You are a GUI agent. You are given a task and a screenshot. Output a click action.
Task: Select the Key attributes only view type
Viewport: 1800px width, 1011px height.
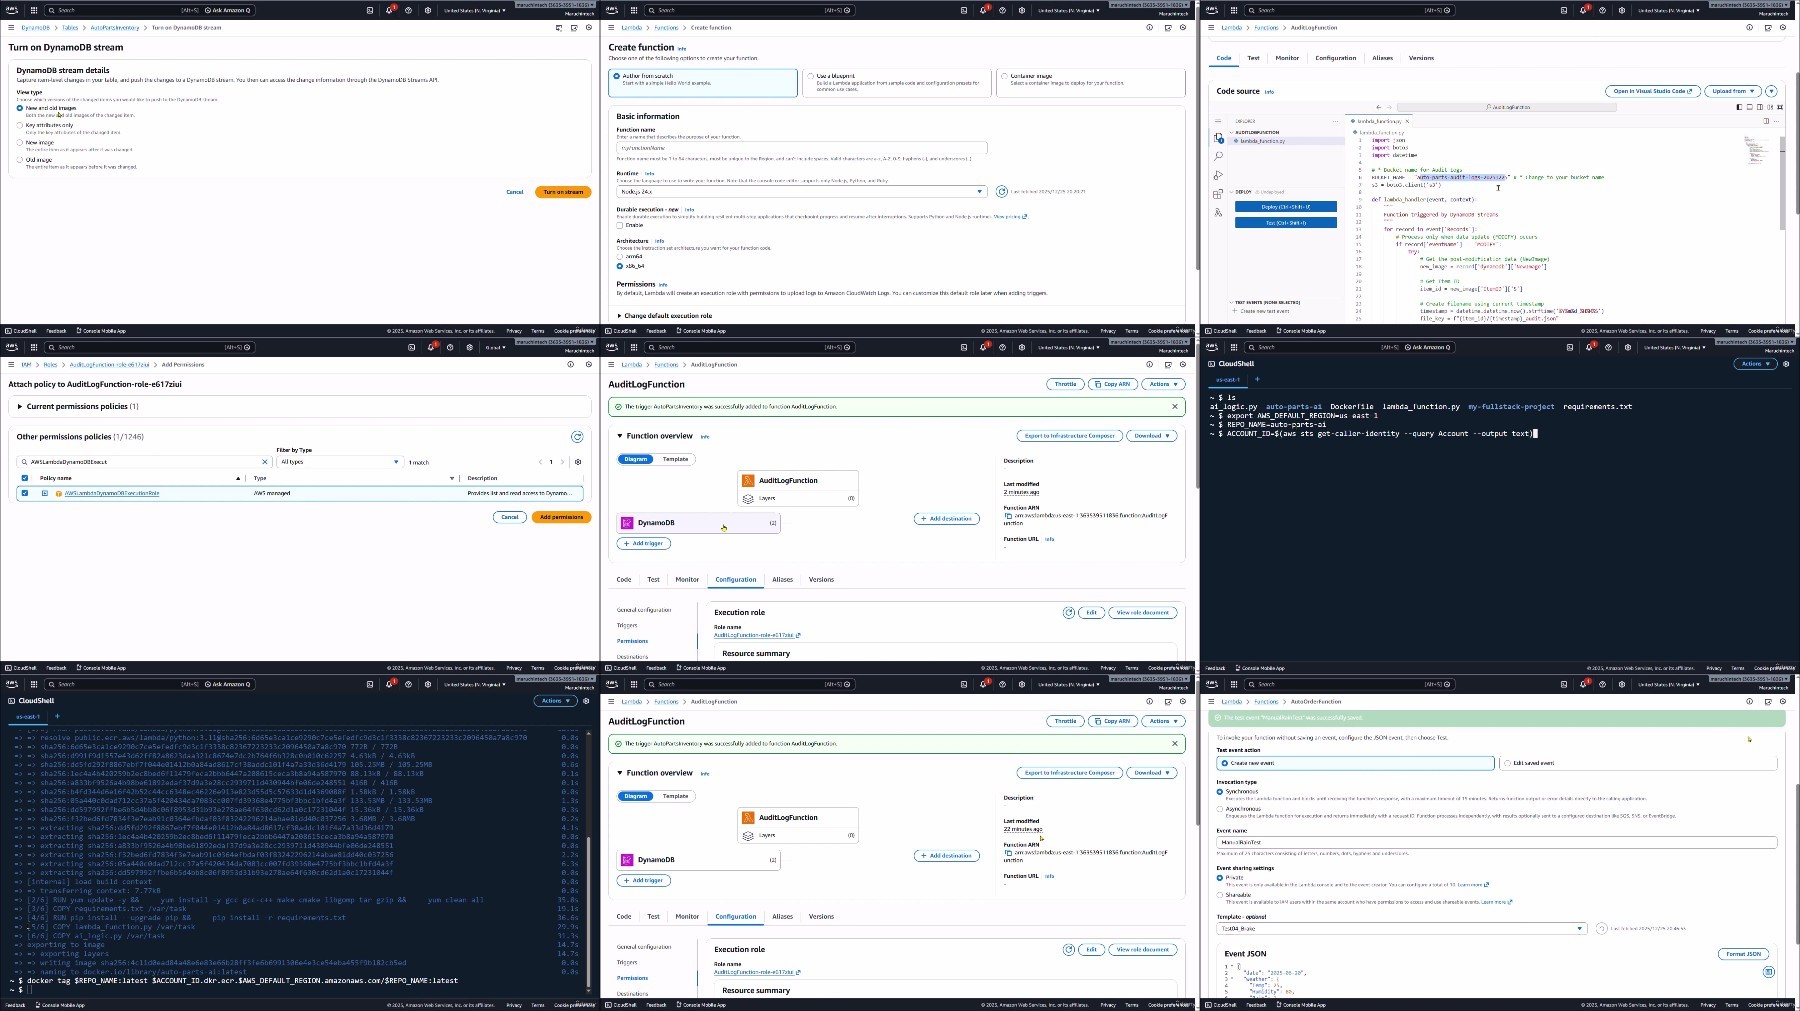pos(19,125)
